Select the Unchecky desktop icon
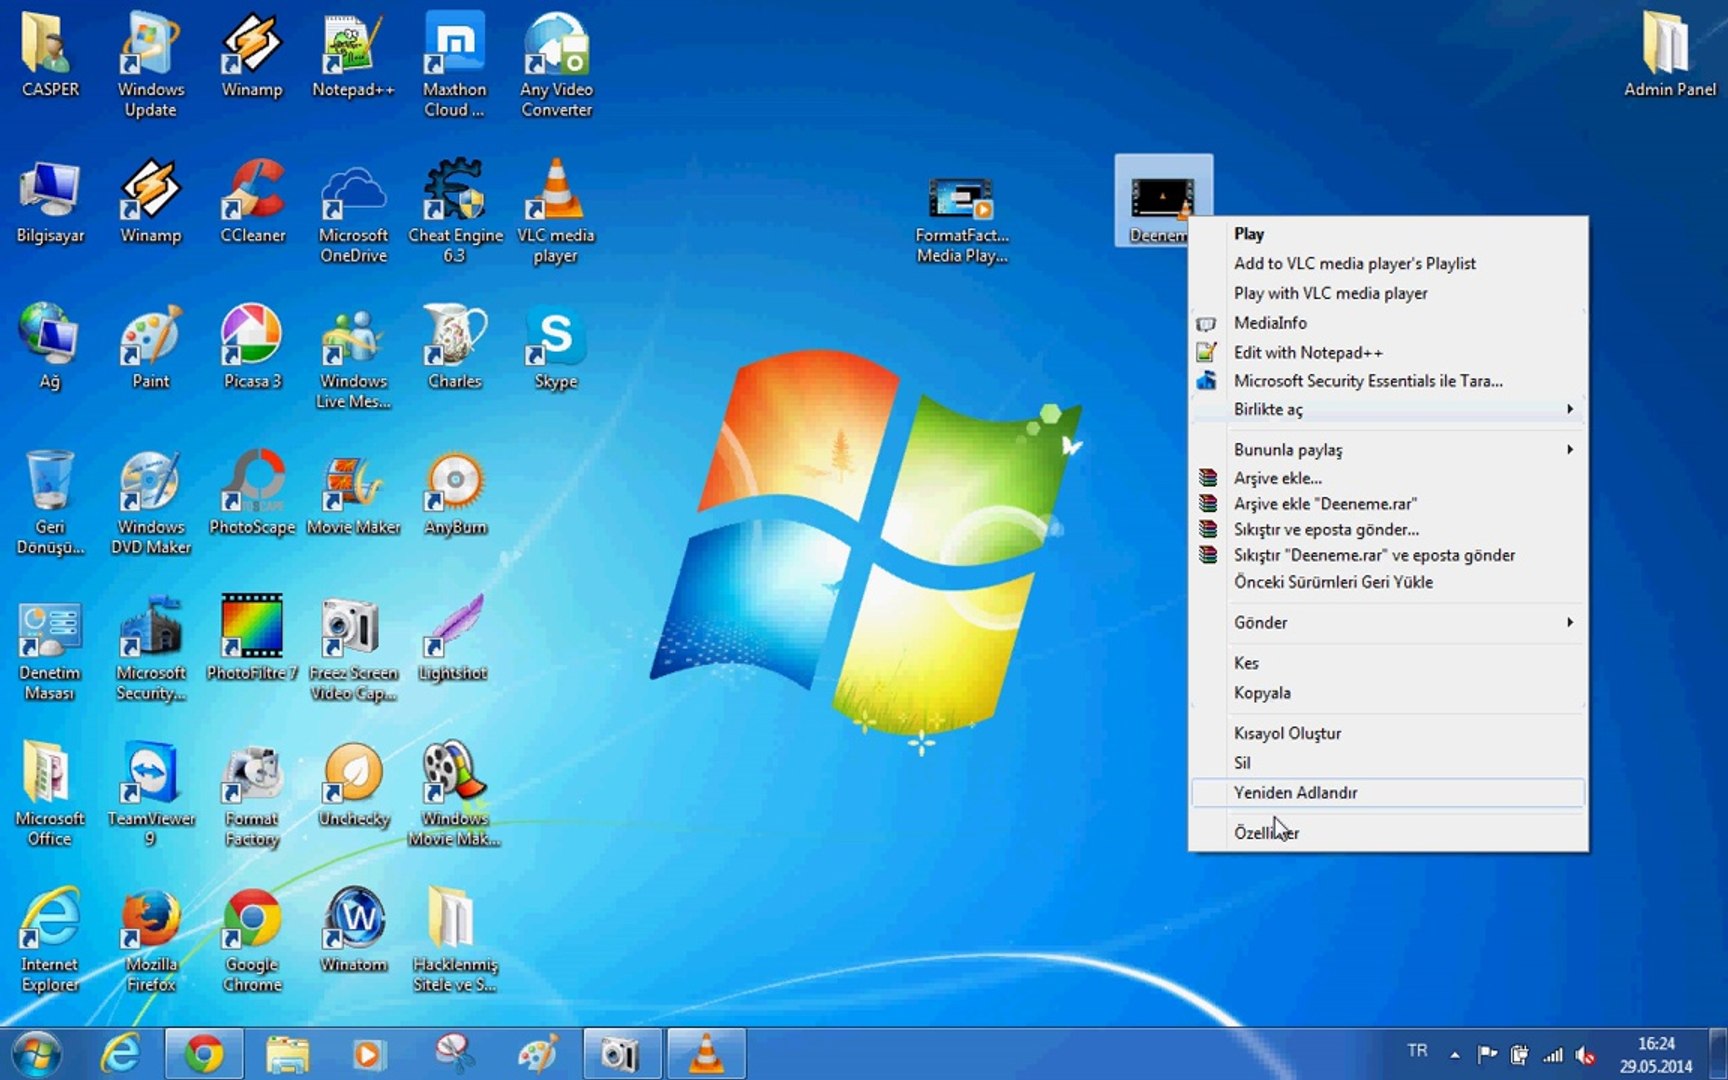The width and height of the screenshot is (1728, 1080). tap(353, 785)
